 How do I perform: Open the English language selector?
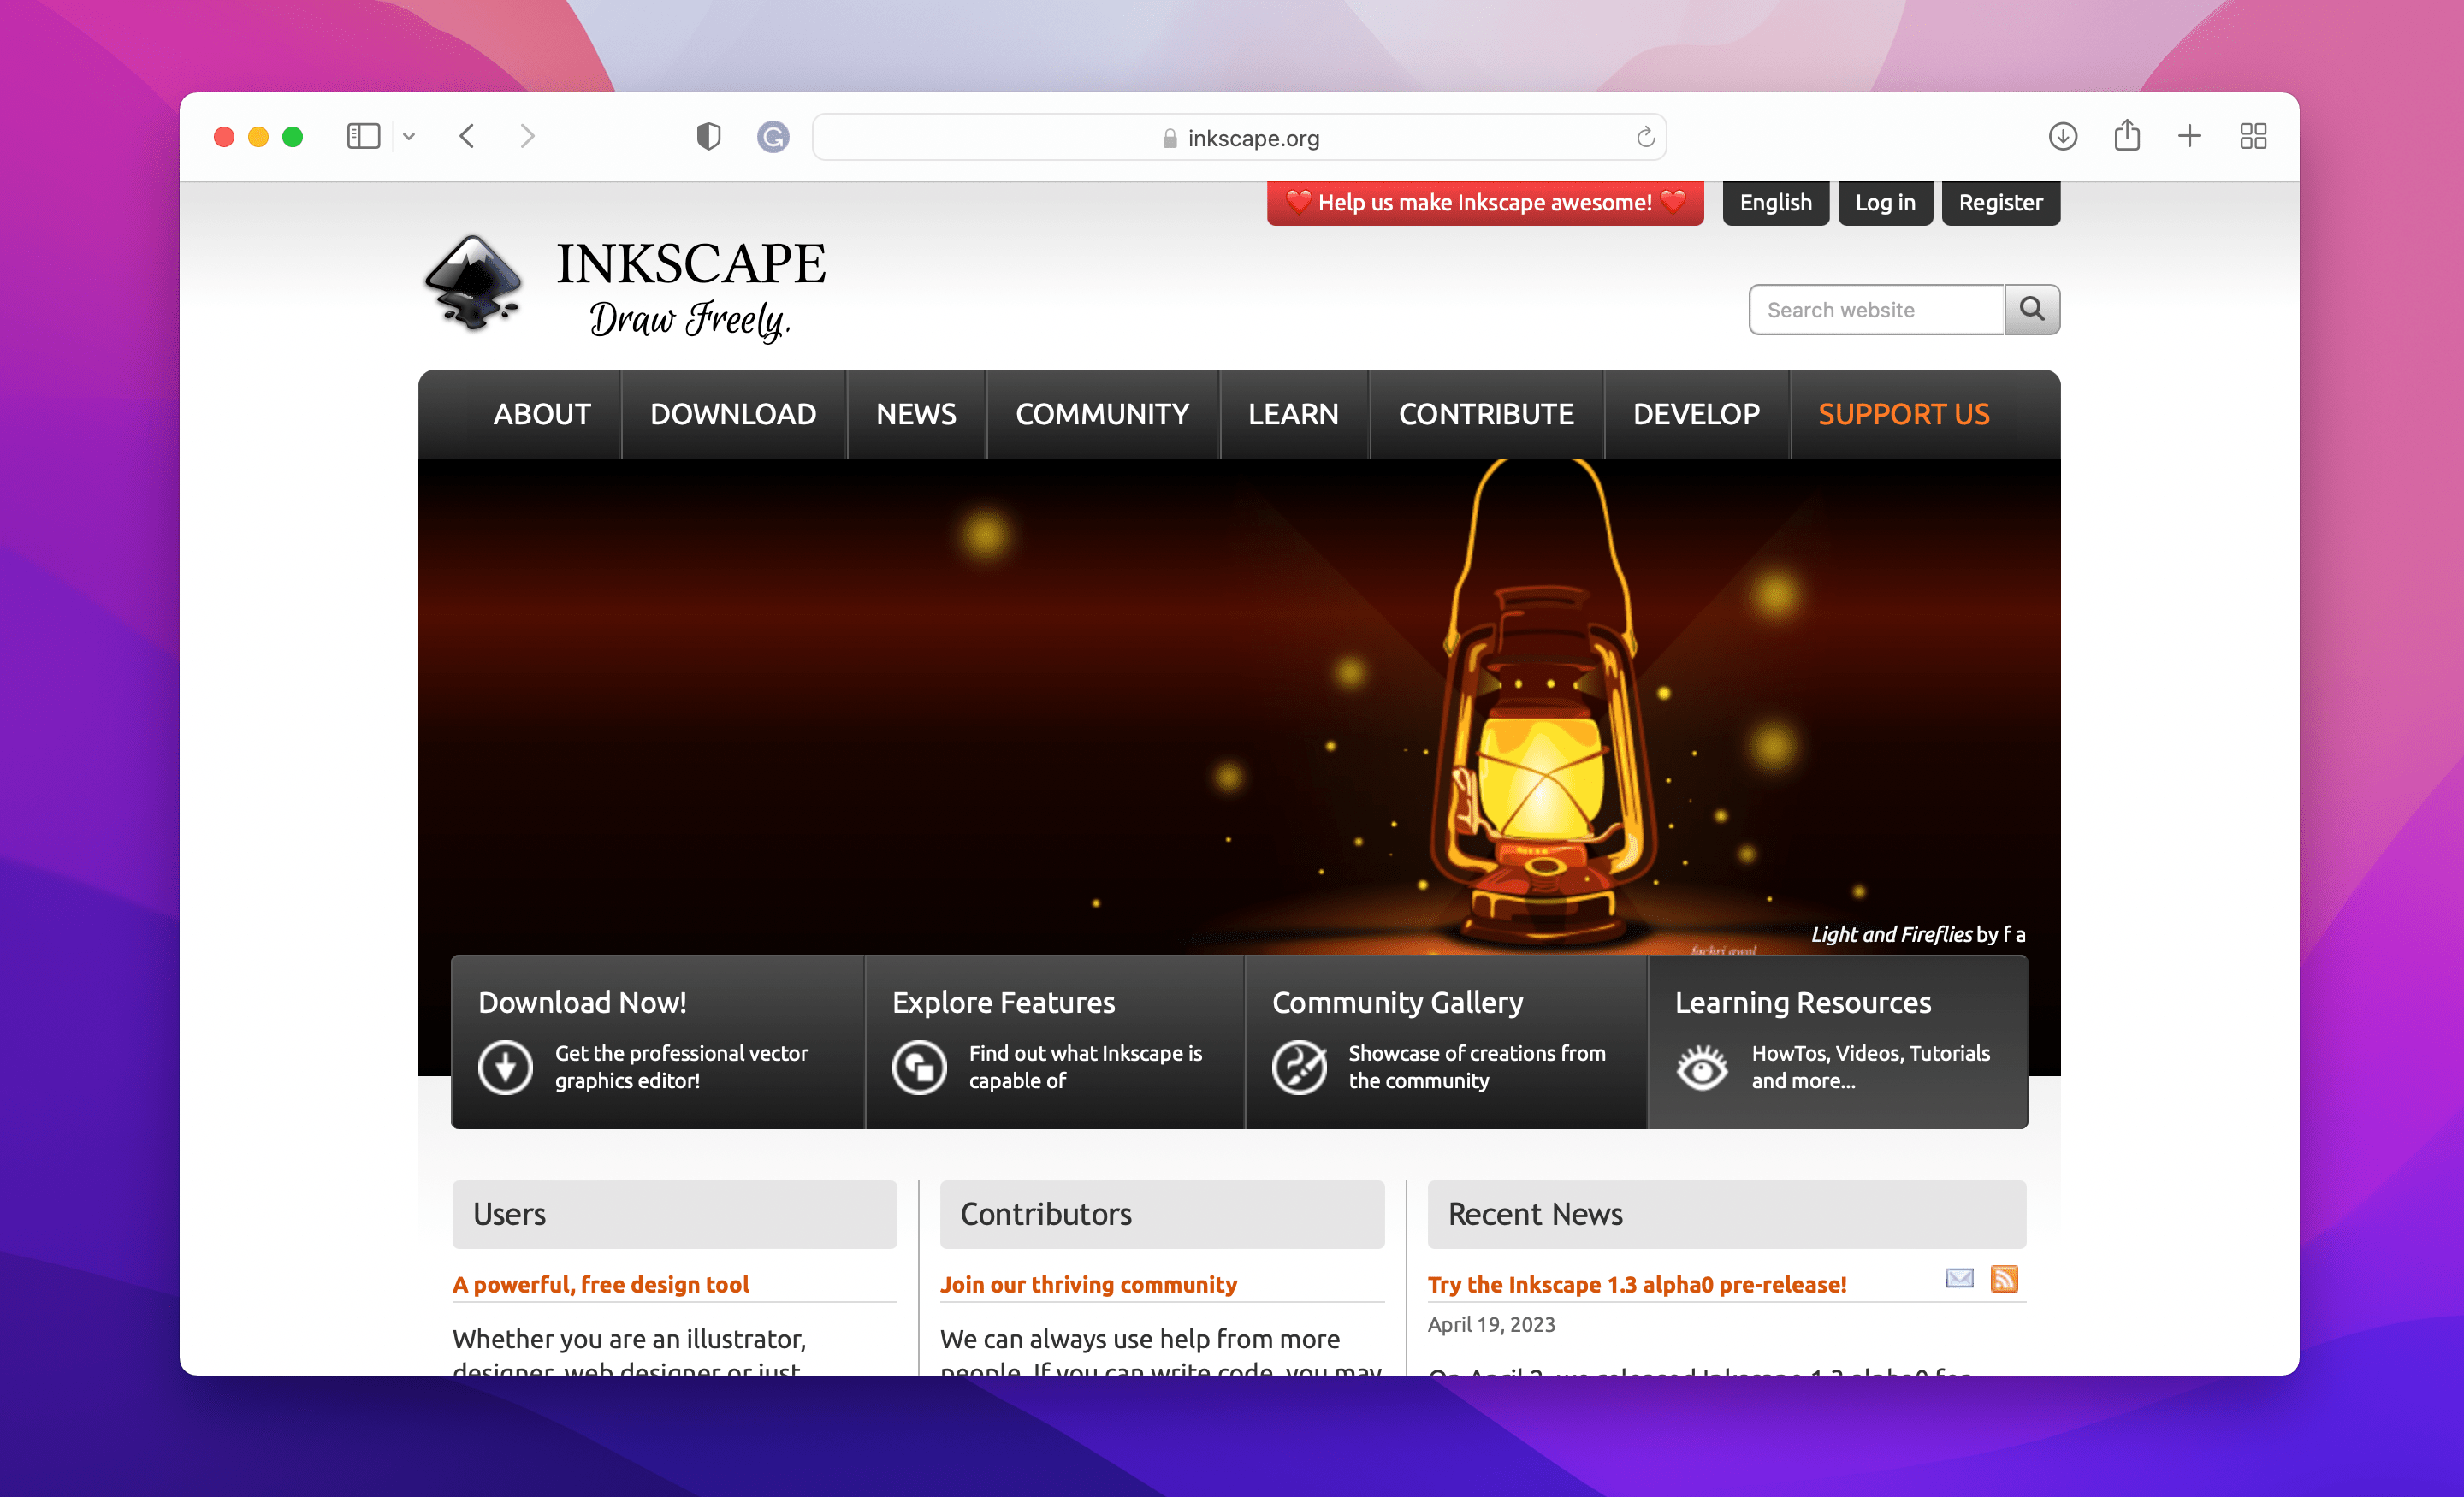(1775, 202)
